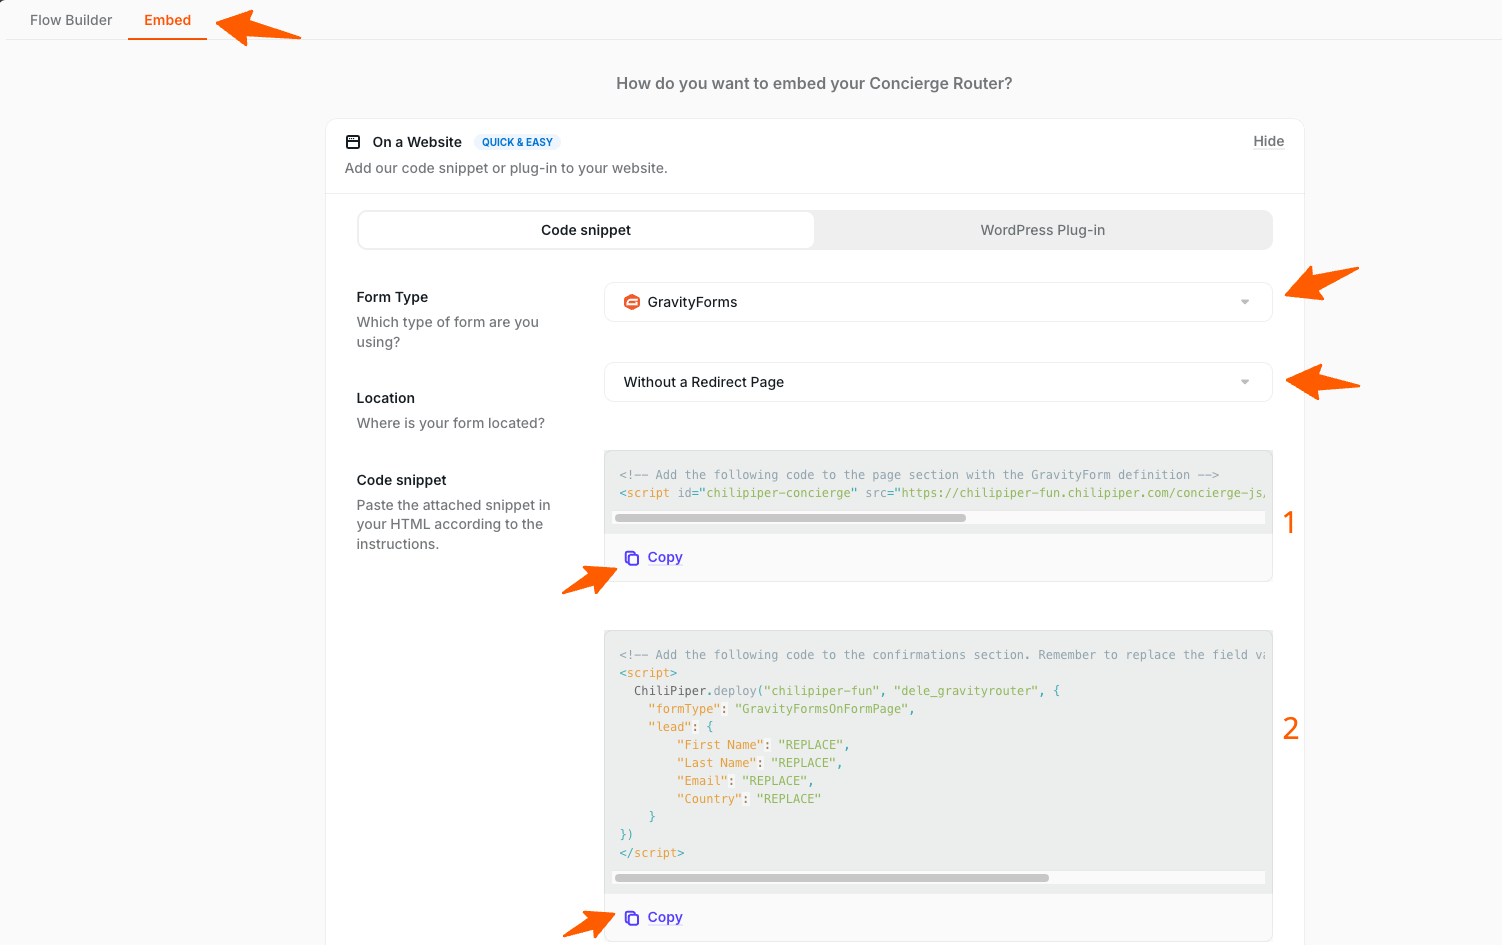Open the GravityForms form type dropdown
The image size is (1502, 945).
[x=937, y=302]
